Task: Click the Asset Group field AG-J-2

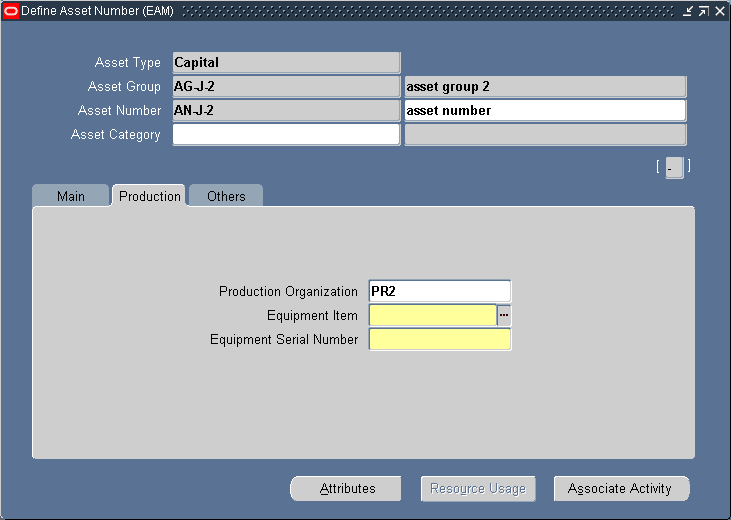Action: (x=286, y=86)
